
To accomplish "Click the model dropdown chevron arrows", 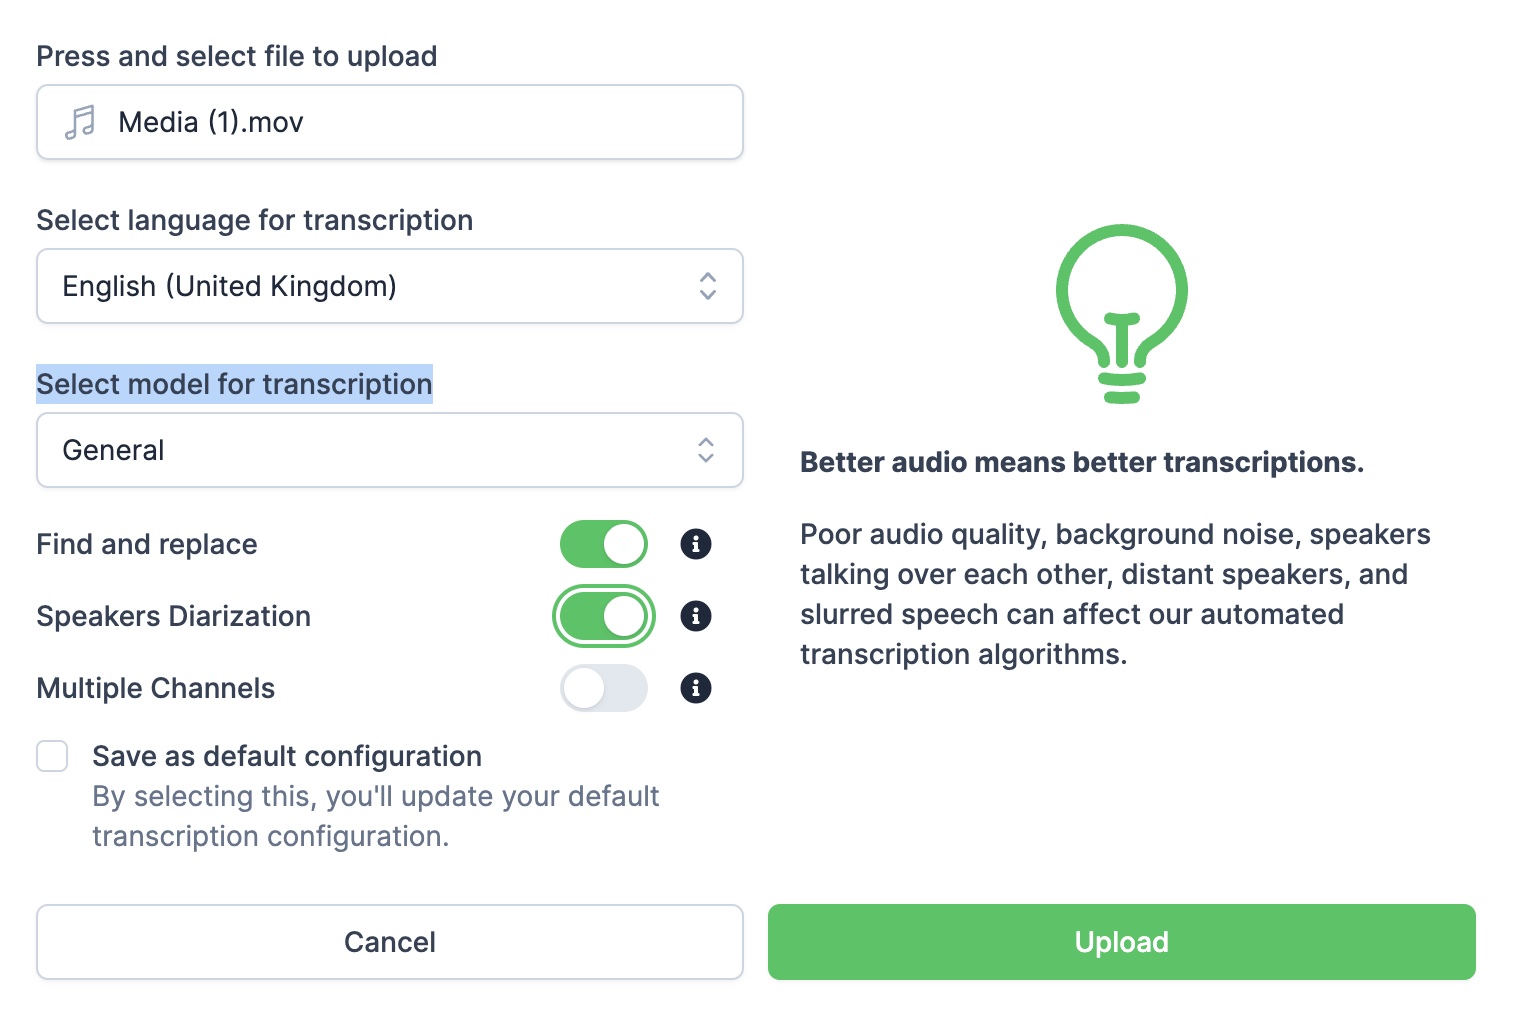I will point(706,450).
